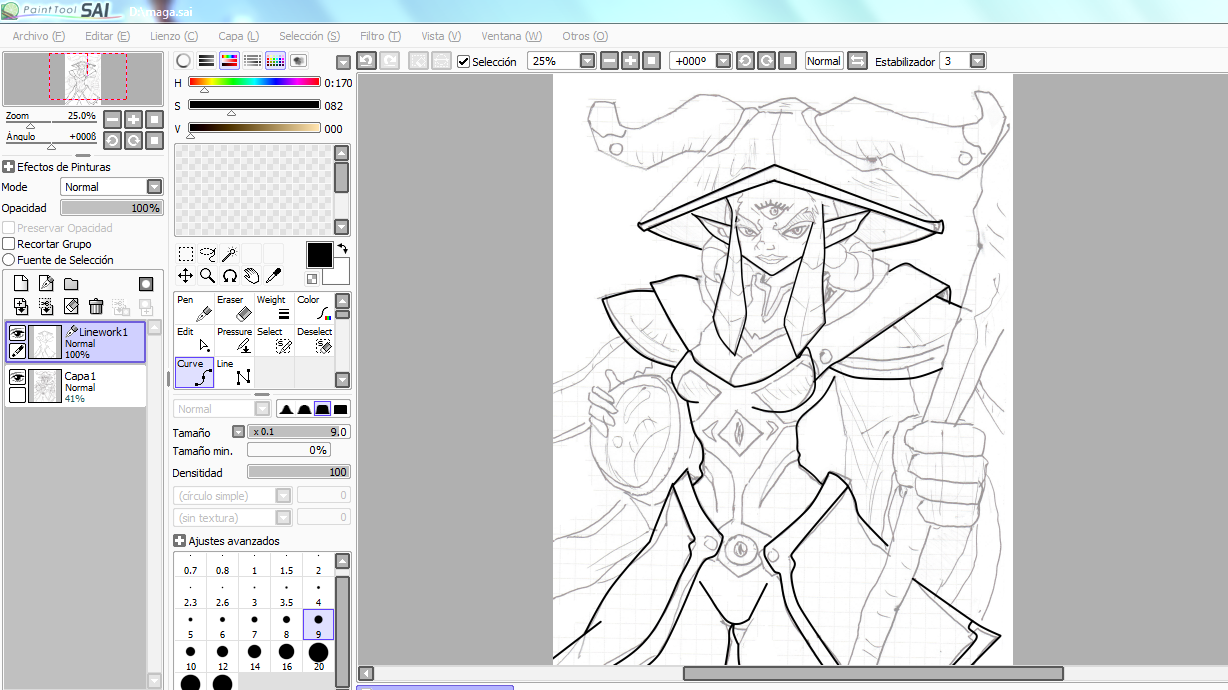Screen dimensions: 1228x690
Task: Toggle the swatches panel
Action: (x=275, y=61)
